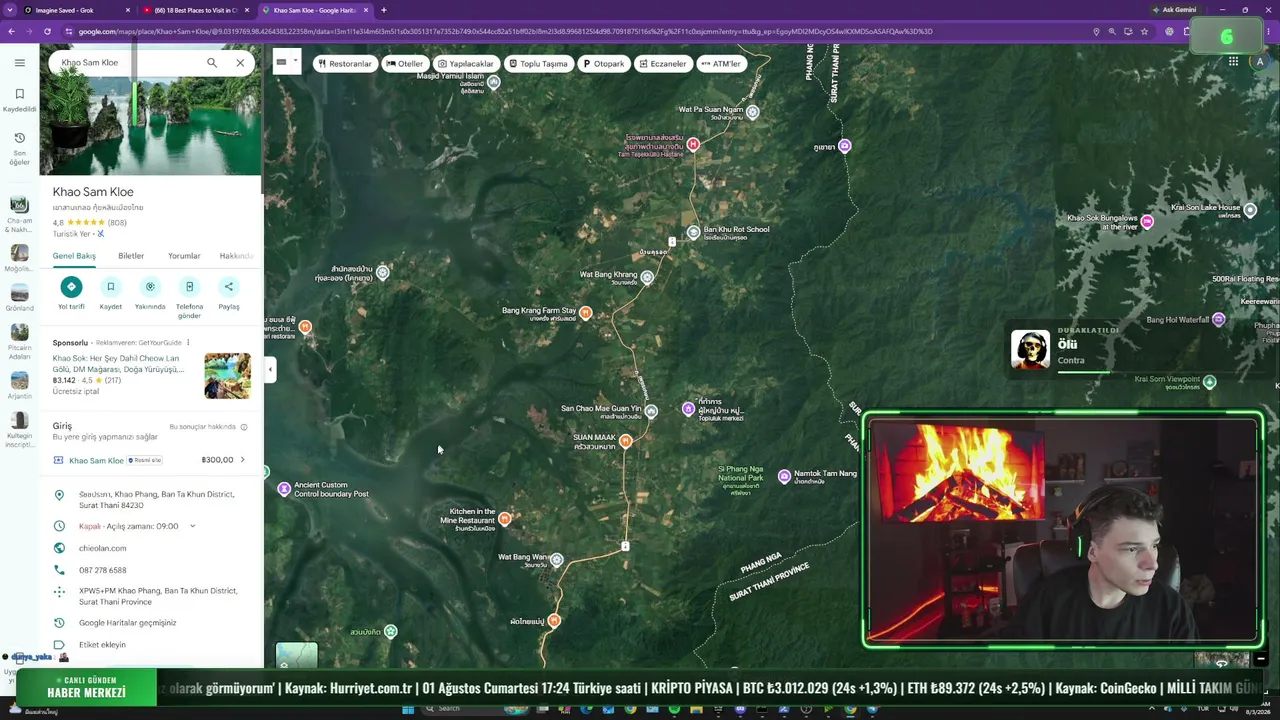1280x720 pixels.
Task: Click the Ban Khu Rot School marker
Action: coord(693,232)
